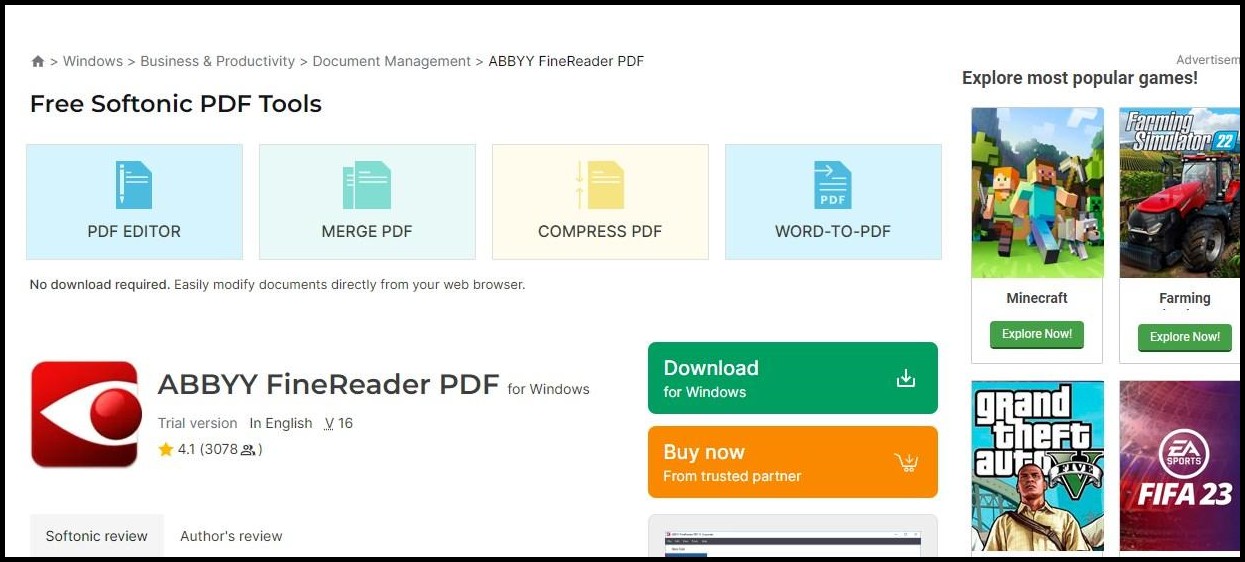Open the PDF EDITOR label
This screenshot has width=1245, height=562.
coord(134,231)
